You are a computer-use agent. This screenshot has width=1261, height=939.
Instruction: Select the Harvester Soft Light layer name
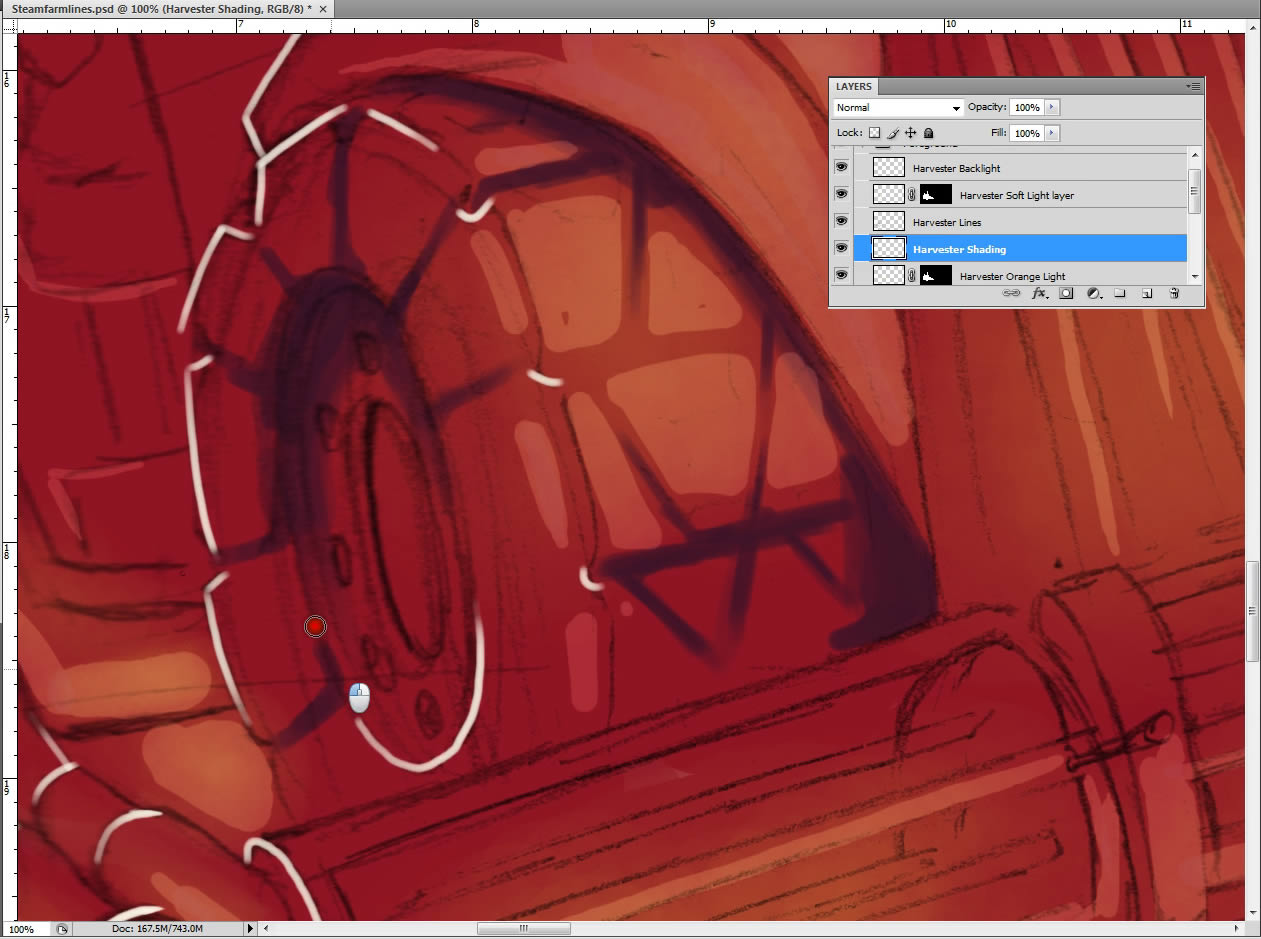1016,195
